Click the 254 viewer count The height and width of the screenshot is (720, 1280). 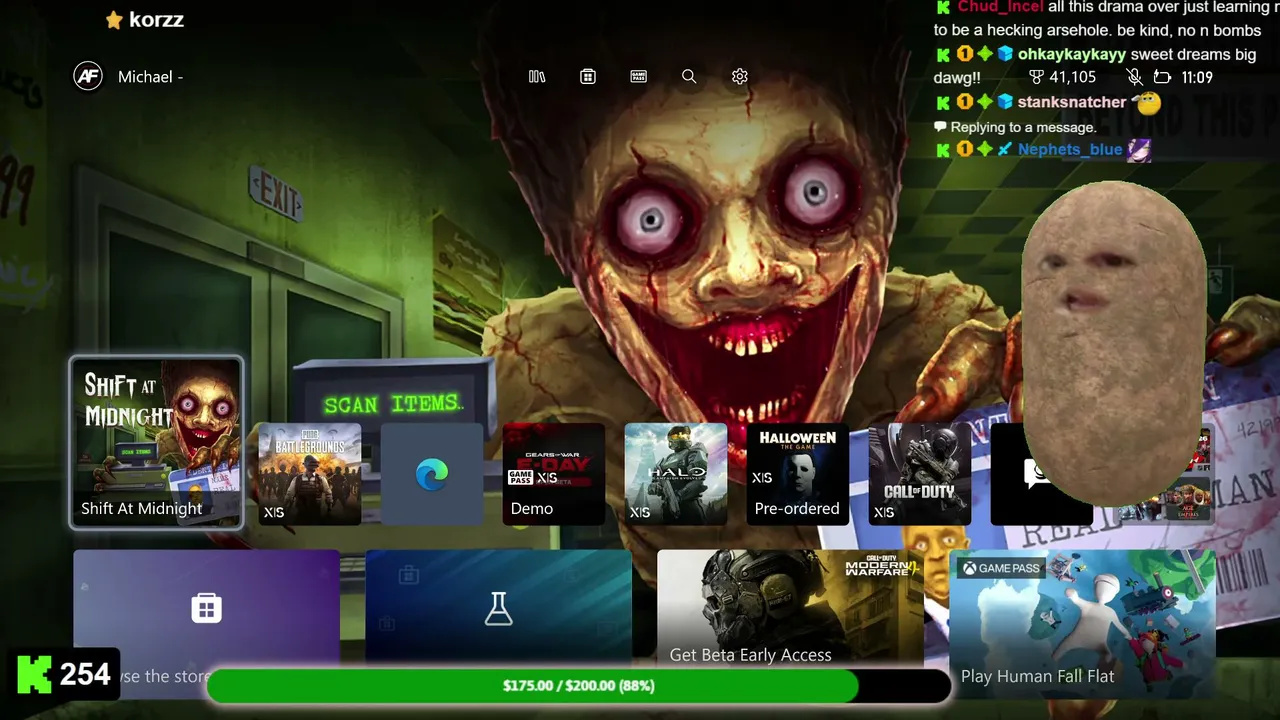tap(85, 675)
